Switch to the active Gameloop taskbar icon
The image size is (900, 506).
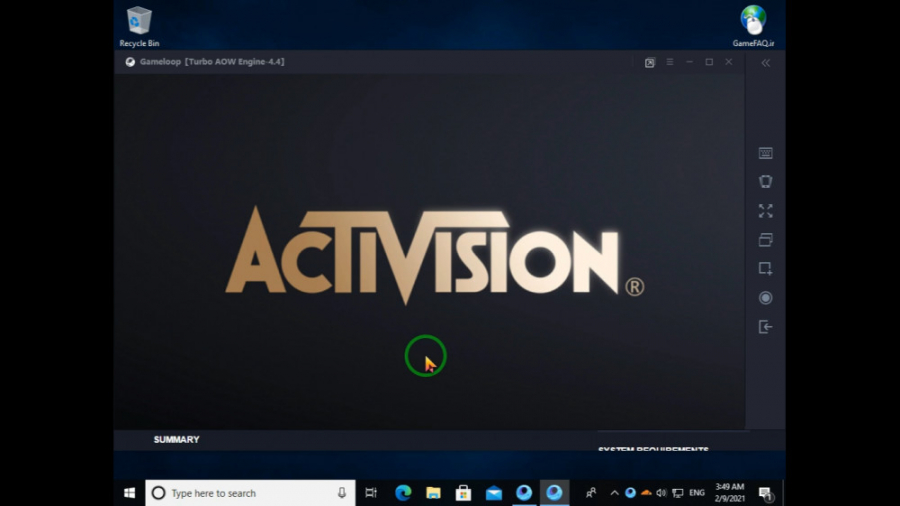554,493
